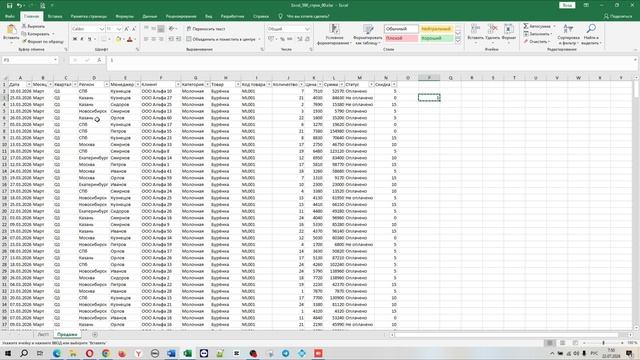Click the percent style icon
This screenshot has height=360, width=640.
282,39
